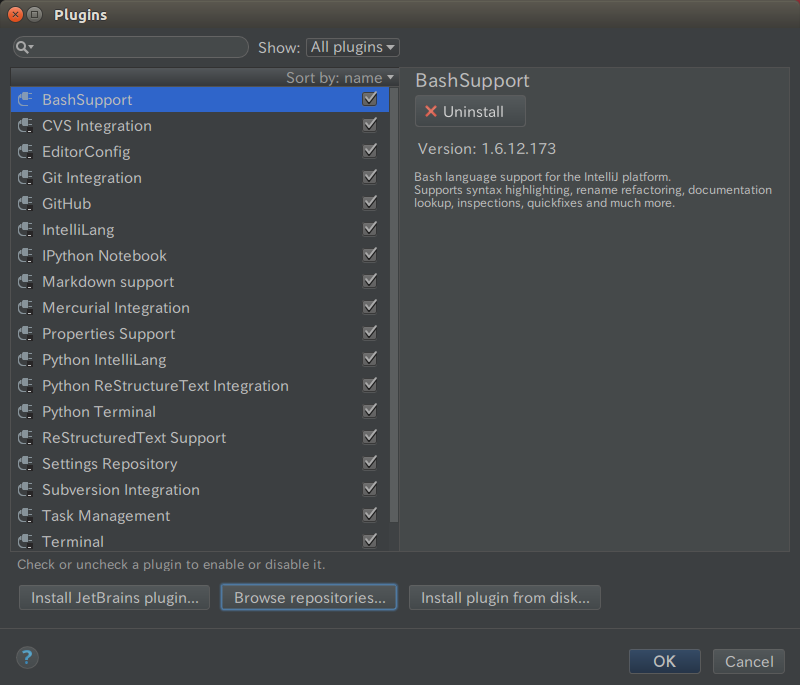Open the Sort by name dropdown
Image resolution: width=800 pixels, height=685 pixels.
[x=340, y=78]
